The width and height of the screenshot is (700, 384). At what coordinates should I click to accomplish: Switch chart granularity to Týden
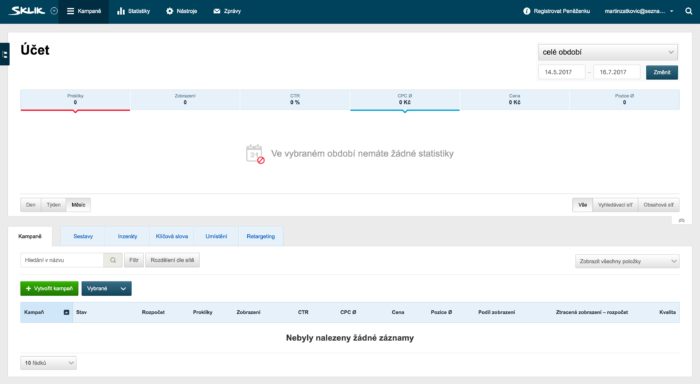point(53,205)
